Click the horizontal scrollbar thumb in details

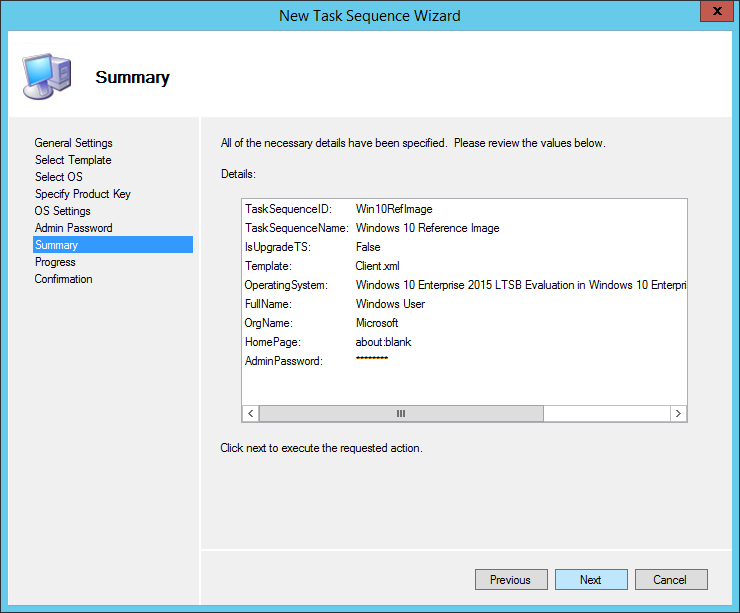pos(400,413)
